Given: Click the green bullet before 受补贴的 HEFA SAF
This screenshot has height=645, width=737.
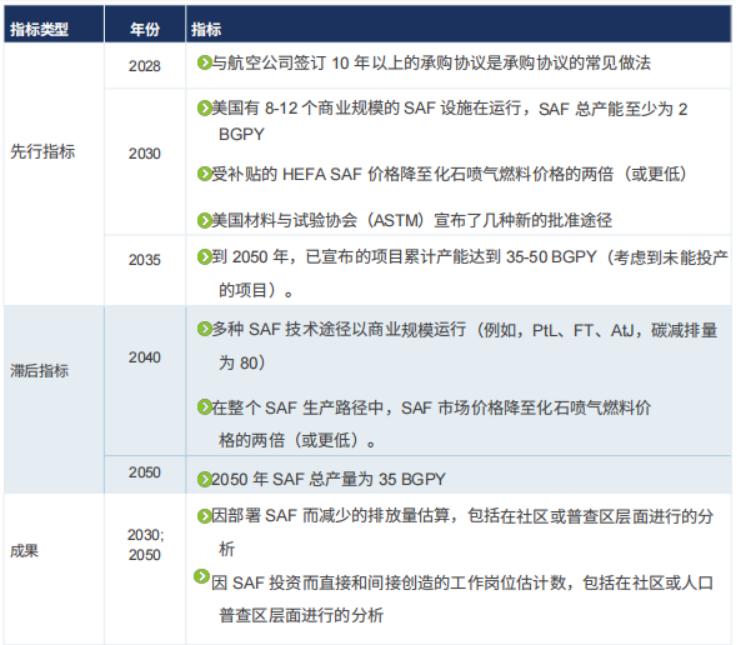Looking at the screenshot, I should 204,174.
